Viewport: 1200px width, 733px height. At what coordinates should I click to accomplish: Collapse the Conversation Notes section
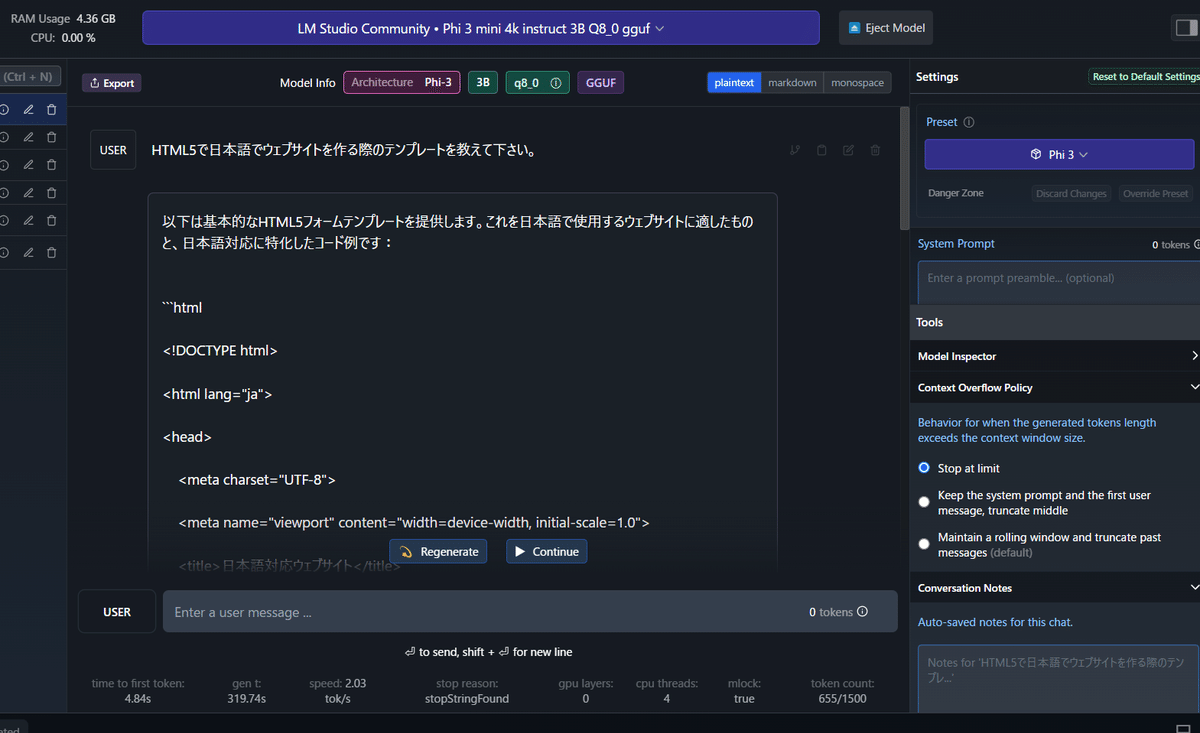[1055, 588]
